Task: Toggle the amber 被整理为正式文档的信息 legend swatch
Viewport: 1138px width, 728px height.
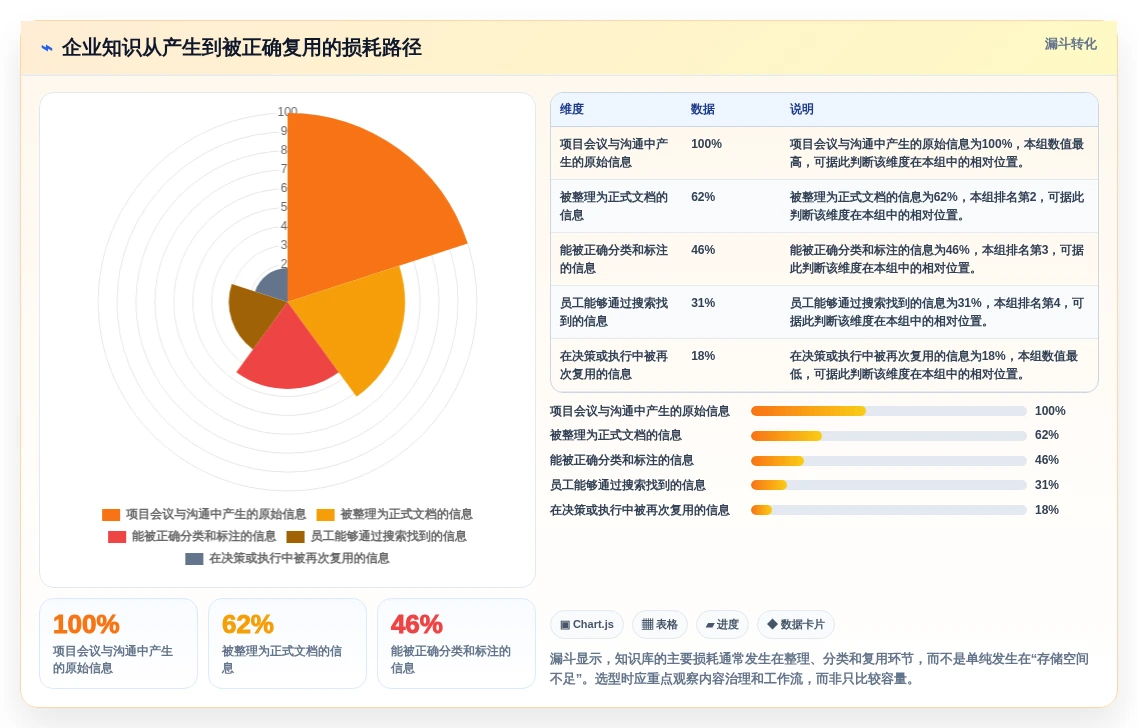Action: [x=325, y=515]
